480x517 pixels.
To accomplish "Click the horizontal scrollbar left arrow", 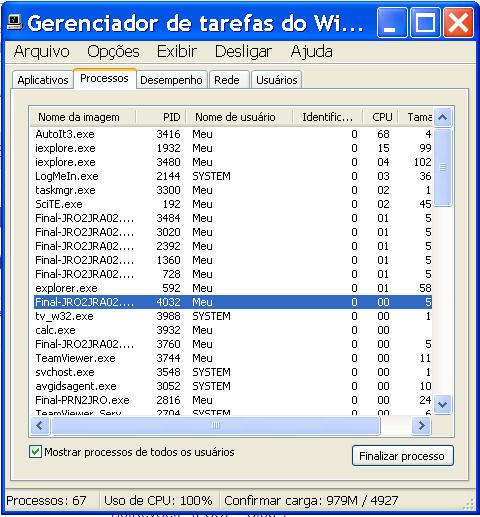I will tap(40, 425).
